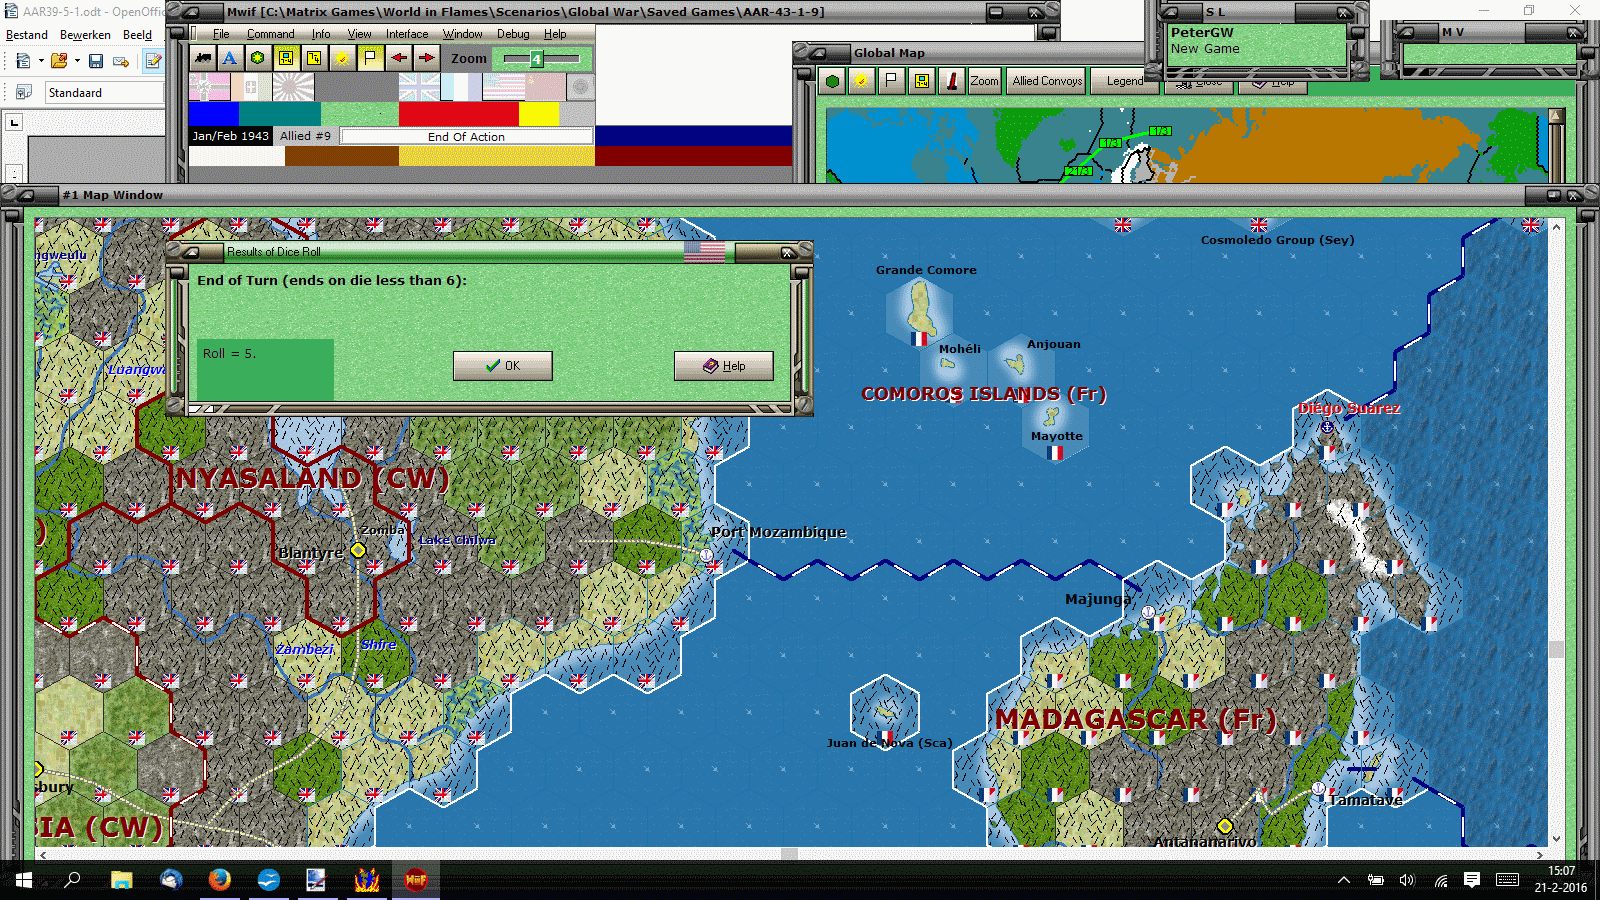Screen dimensions: 1600x900
Task: Click the OpenOffice open folder icon
Action: [x=59, y=61]
